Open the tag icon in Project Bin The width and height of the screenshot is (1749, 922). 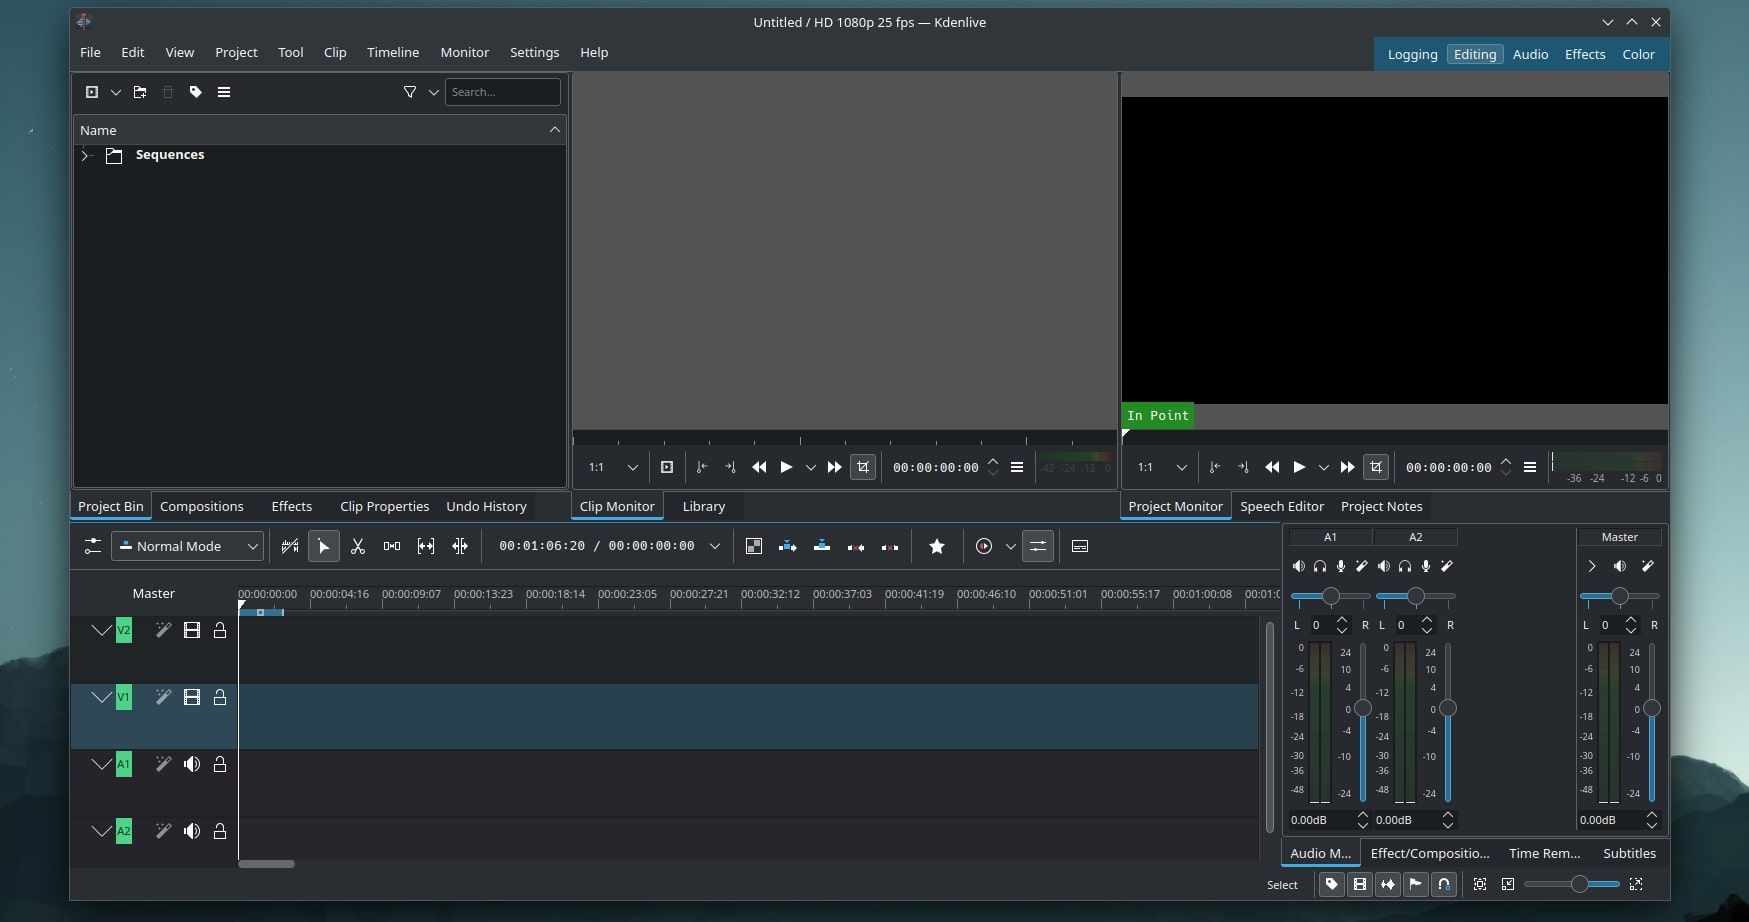pyautogui.click(x=196, y=92)
